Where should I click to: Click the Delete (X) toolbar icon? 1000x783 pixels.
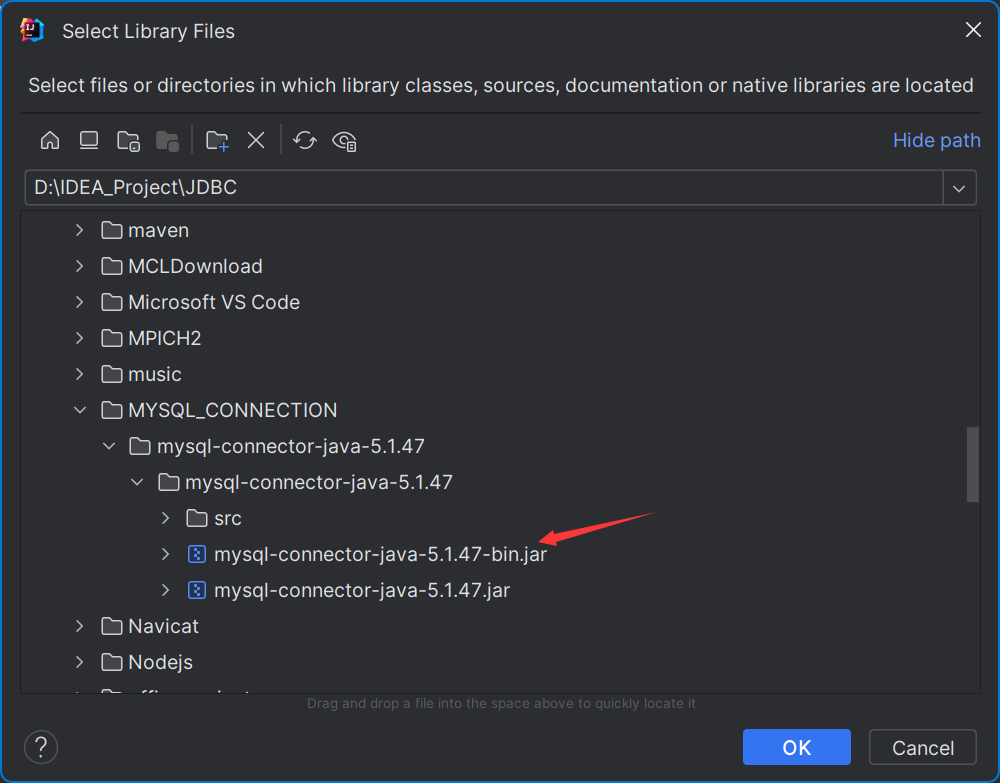[x=256, y=140]
